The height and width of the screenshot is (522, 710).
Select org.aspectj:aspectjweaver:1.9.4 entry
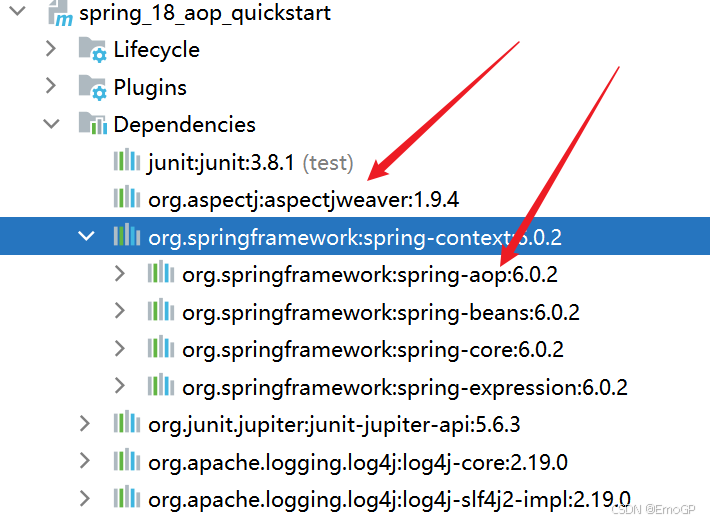pos(303,200)
